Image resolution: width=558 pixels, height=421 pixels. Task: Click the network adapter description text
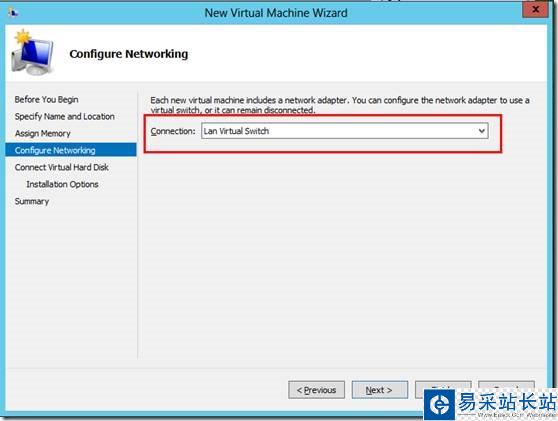coord(340,105)
